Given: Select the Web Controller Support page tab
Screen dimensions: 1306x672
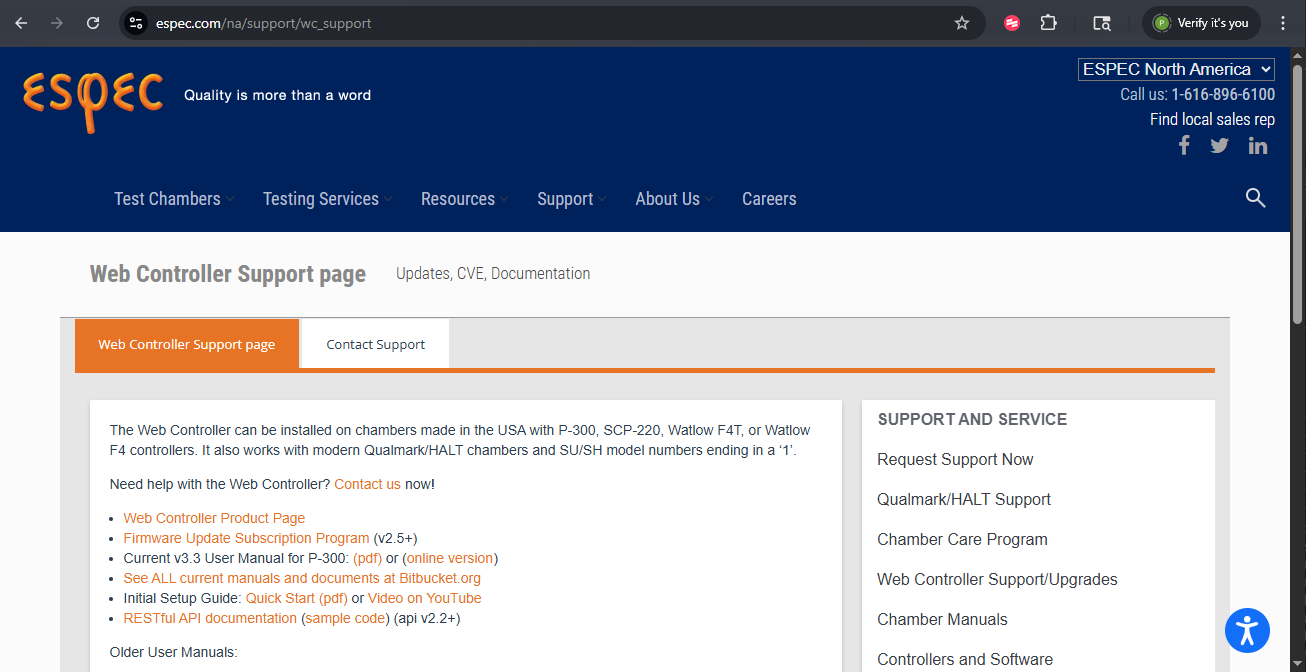Looking at the screenshot, I should click(187, 344).
